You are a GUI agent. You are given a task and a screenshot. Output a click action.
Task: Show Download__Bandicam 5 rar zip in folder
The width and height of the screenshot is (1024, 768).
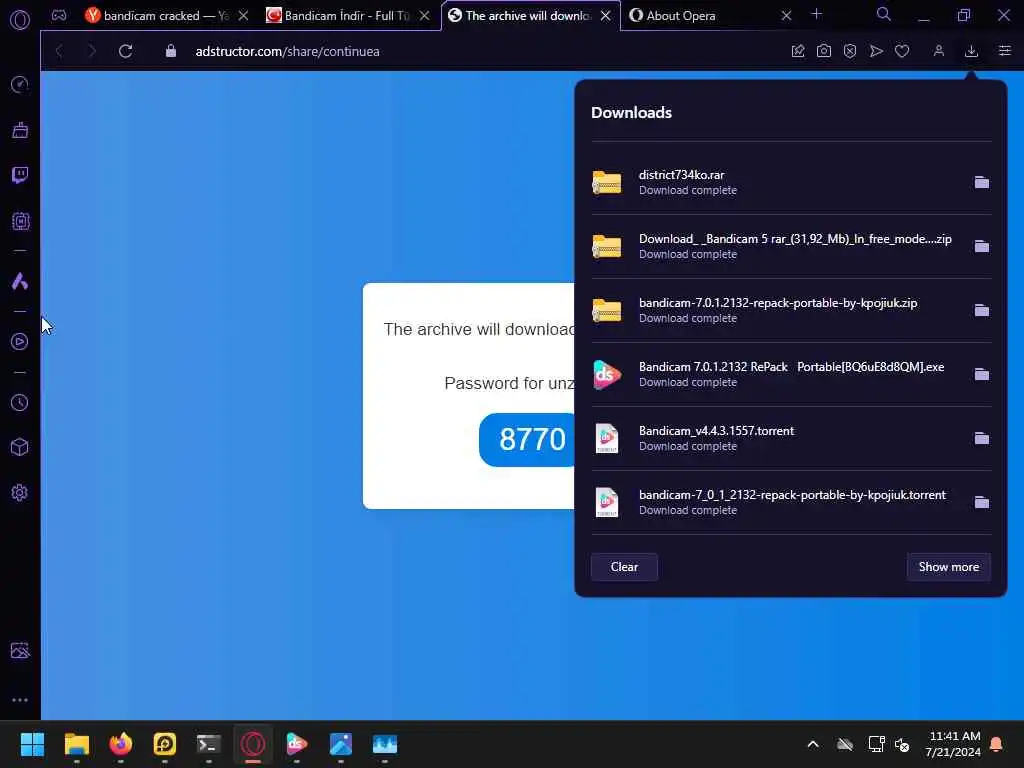tap(982, 246)
